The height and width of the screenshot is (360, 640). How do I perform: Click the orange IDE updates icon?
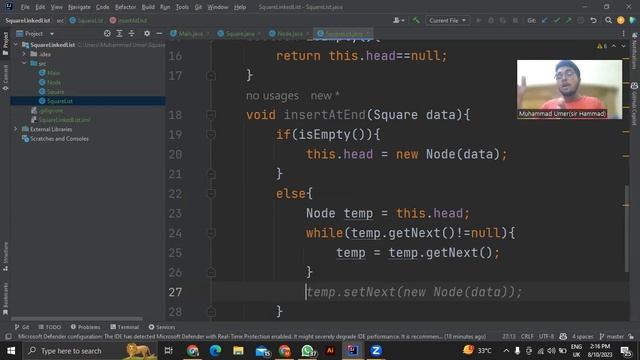[x=620, y=20]
